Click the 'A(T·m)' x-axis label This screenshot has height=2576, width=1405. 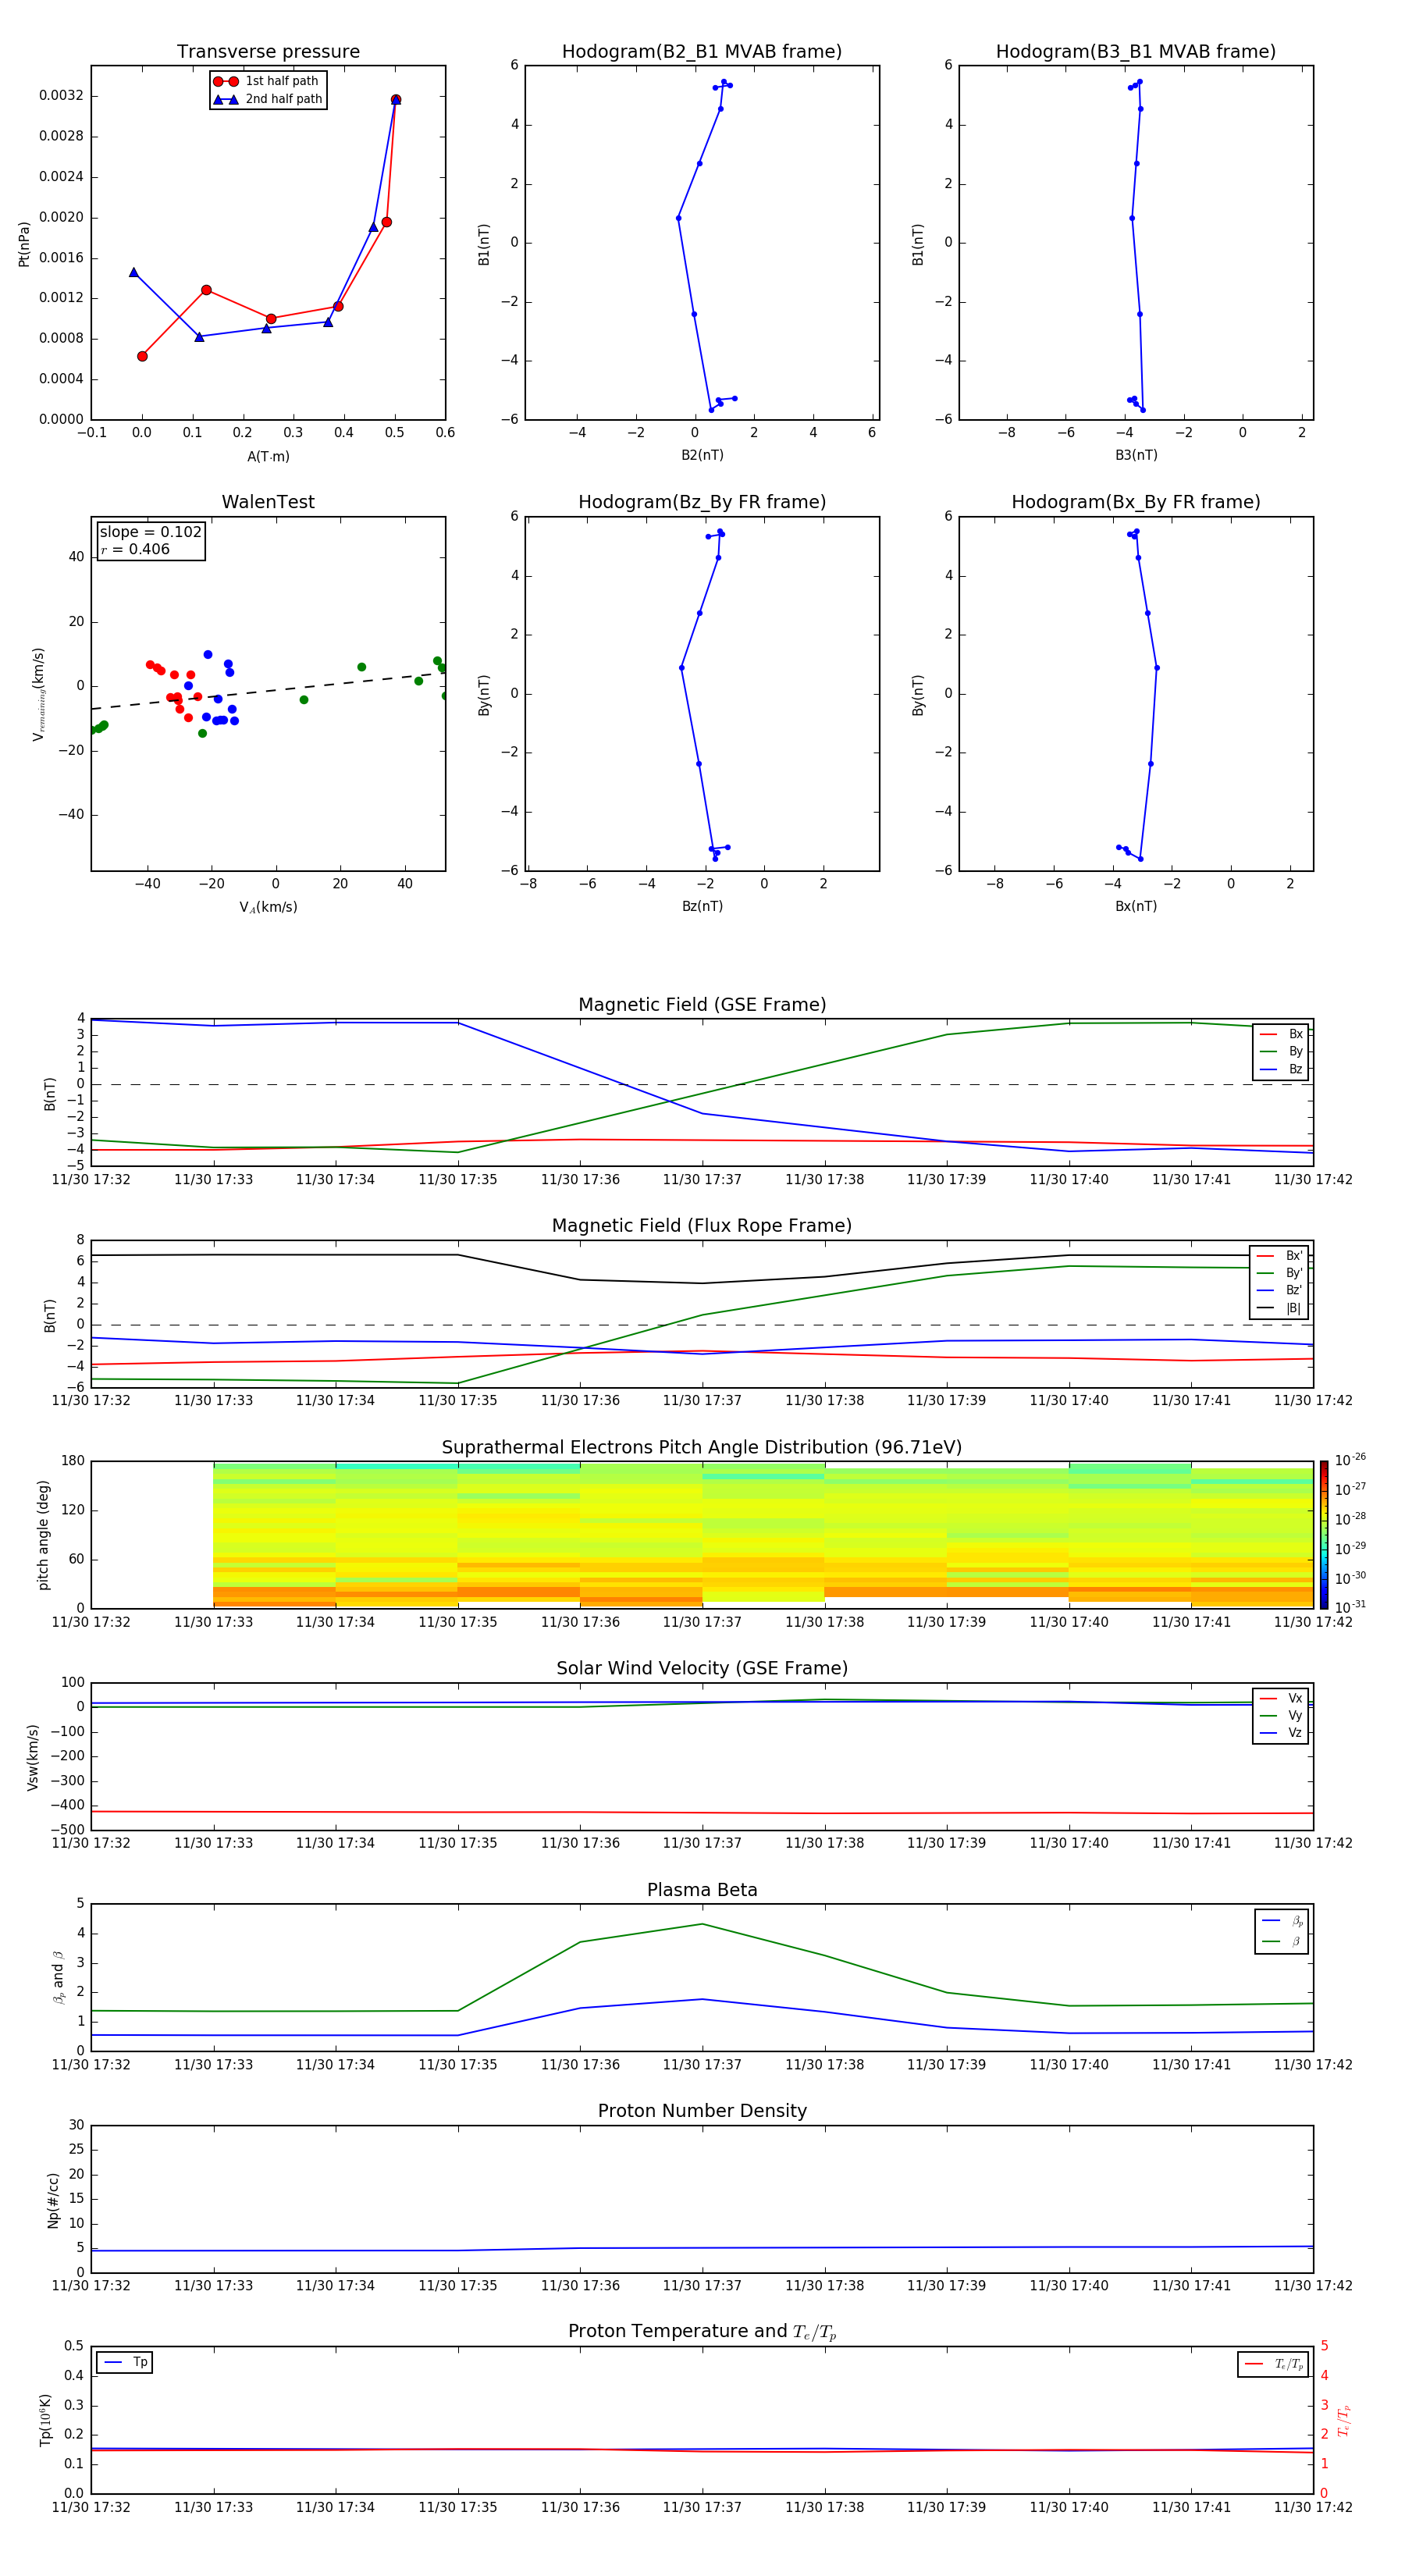coord(268,456)
